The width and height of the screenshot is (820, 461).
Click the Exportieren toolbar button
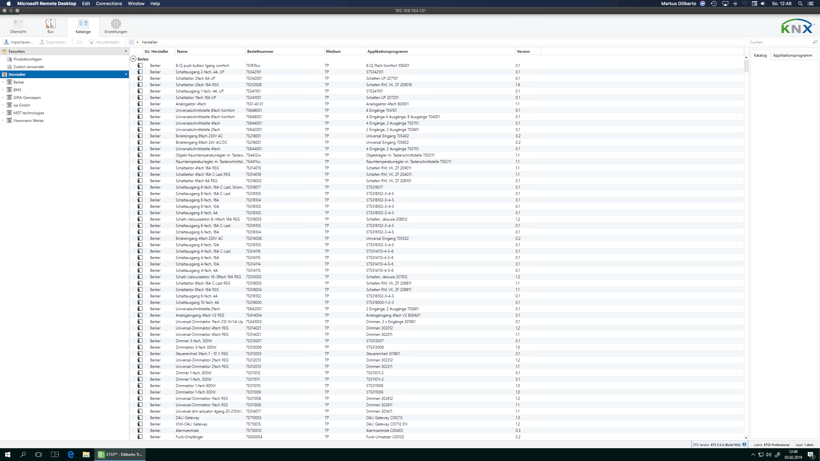(x=53, y=42)
